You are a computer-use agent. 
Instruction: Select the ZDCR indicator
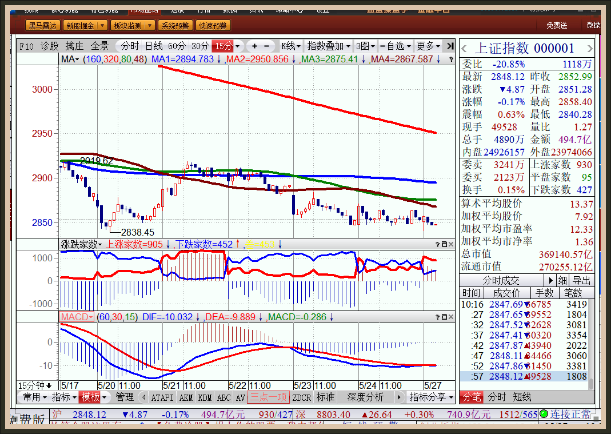point(302,397)
